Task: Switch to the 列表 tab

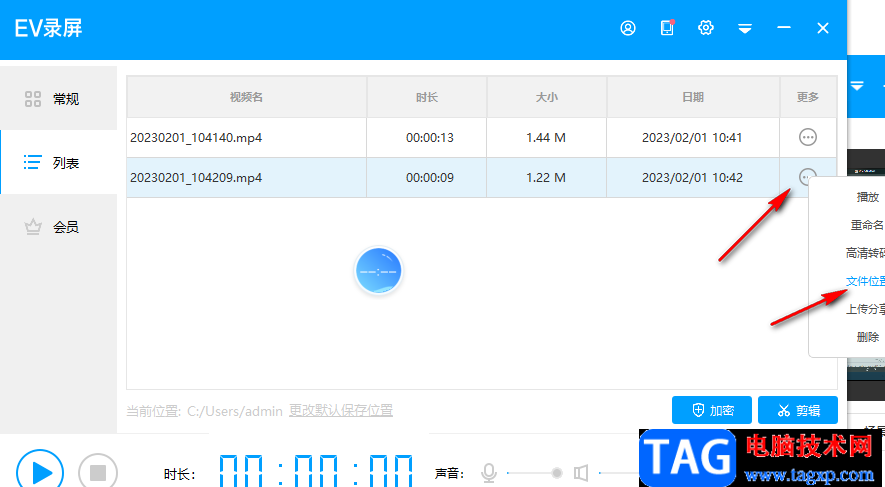Action: [x=59, y=163]
